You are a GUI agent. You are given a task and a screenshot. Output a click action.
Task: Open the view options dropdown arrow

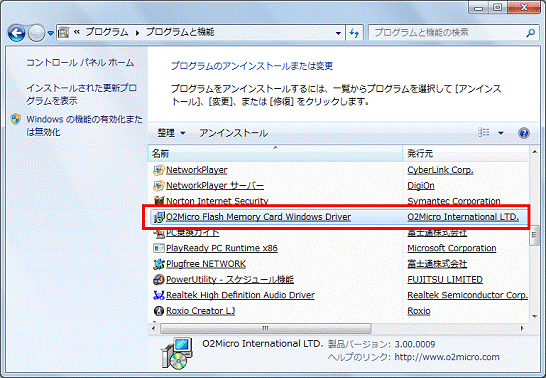point(501,133)
